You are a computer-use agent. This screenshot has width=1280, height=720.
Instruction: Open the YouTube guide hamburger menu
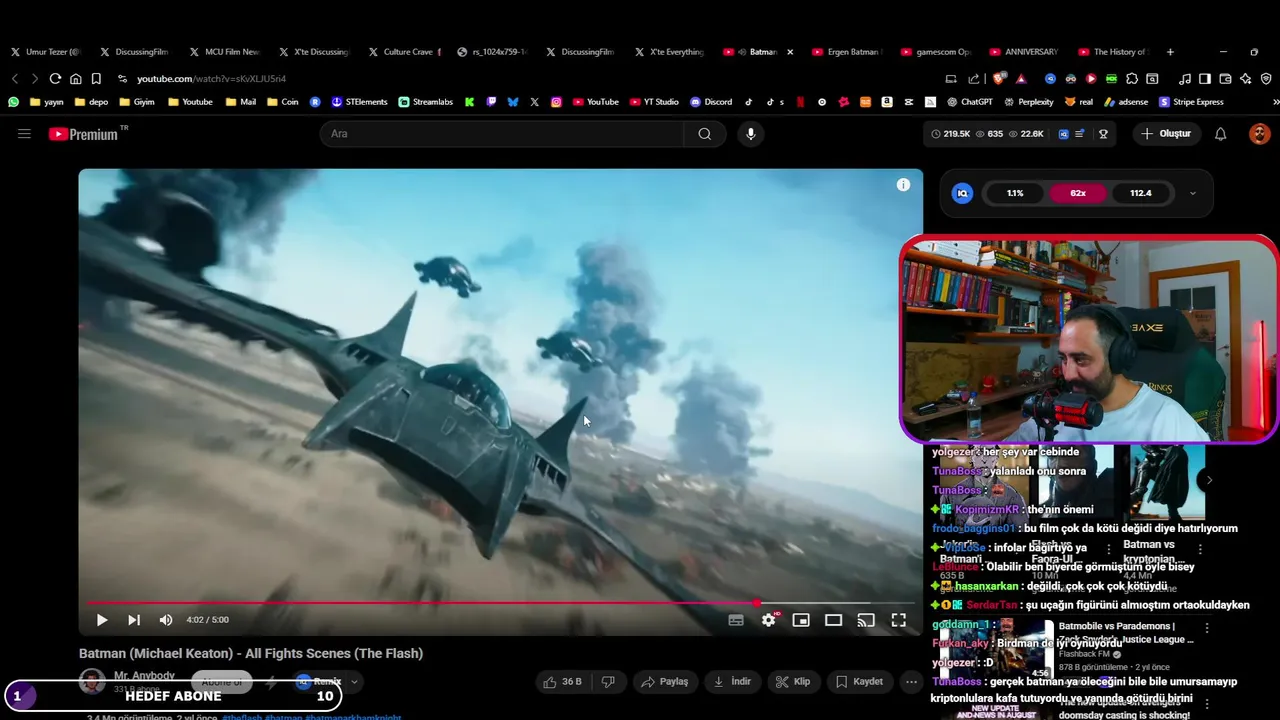24,134
